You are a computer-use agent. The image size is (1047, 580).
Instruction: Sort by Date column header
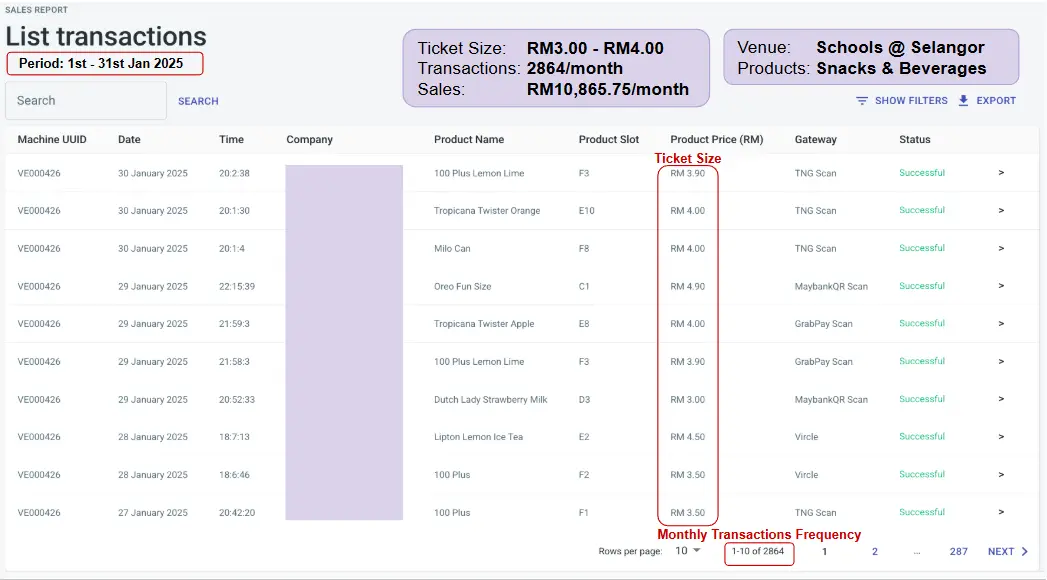click(129, 140)
